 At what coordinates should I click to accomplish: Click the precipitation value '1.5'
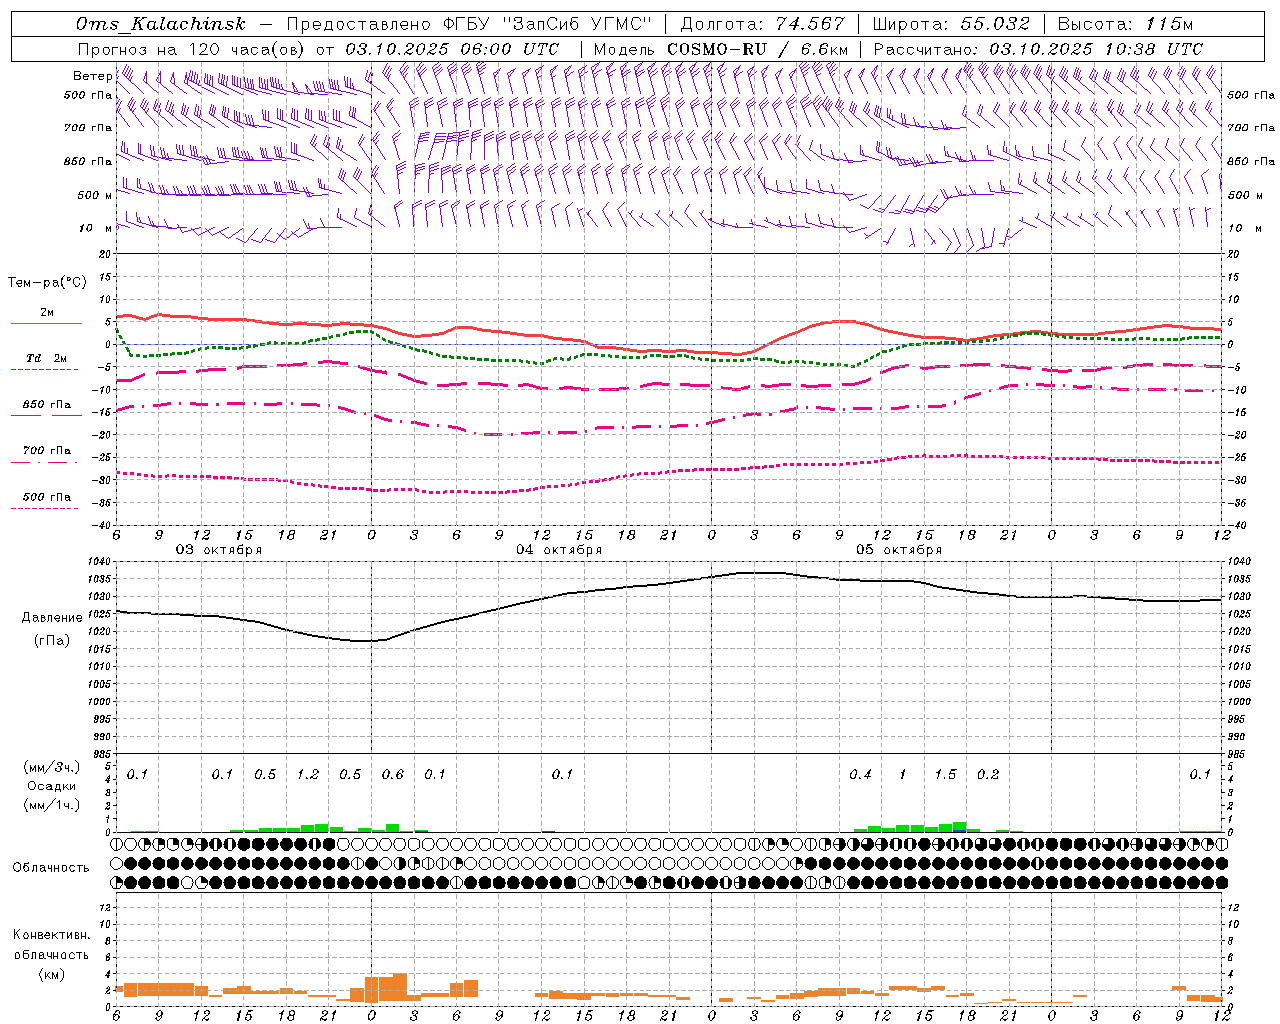[945, 775]
